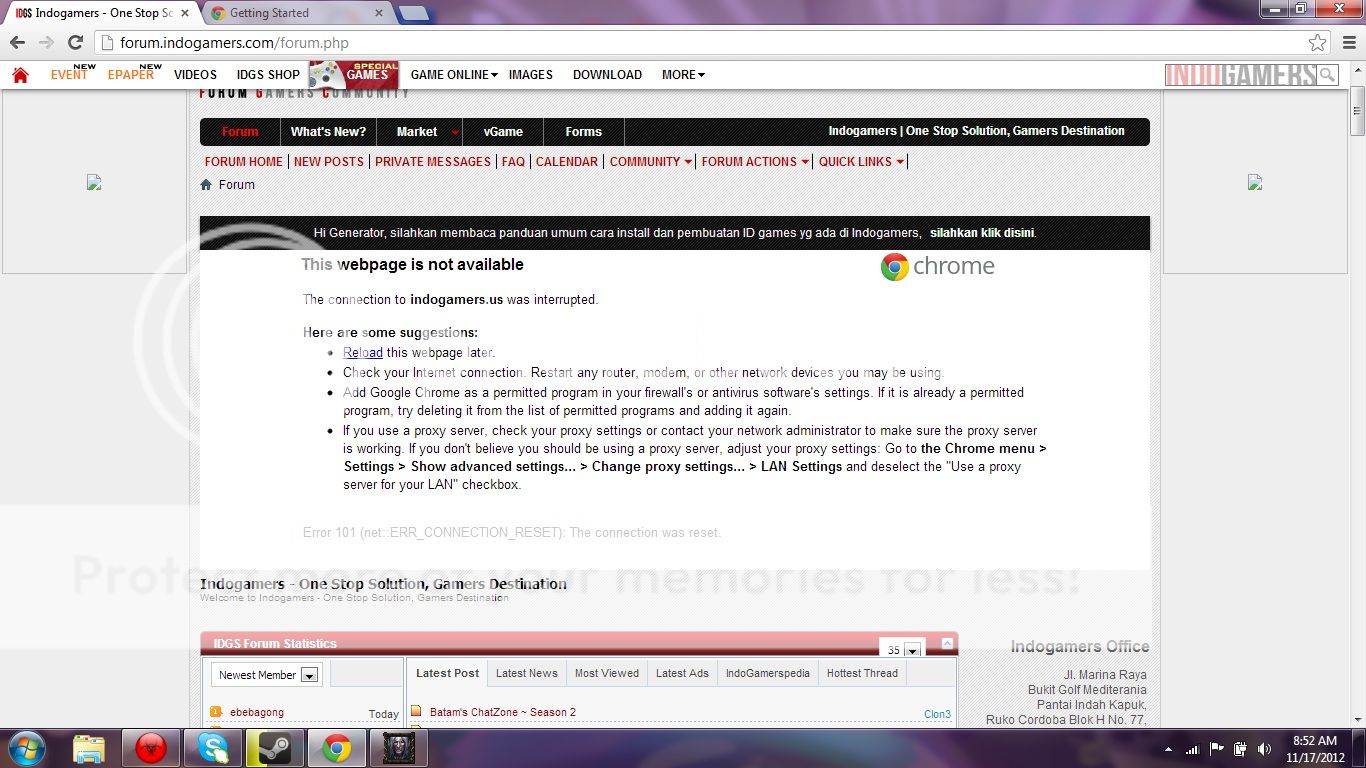The height and width of the screenshot is (768, 1366).
Task: Expand the FORUM ACTIONS dropdown
Action: click(755, 161)
